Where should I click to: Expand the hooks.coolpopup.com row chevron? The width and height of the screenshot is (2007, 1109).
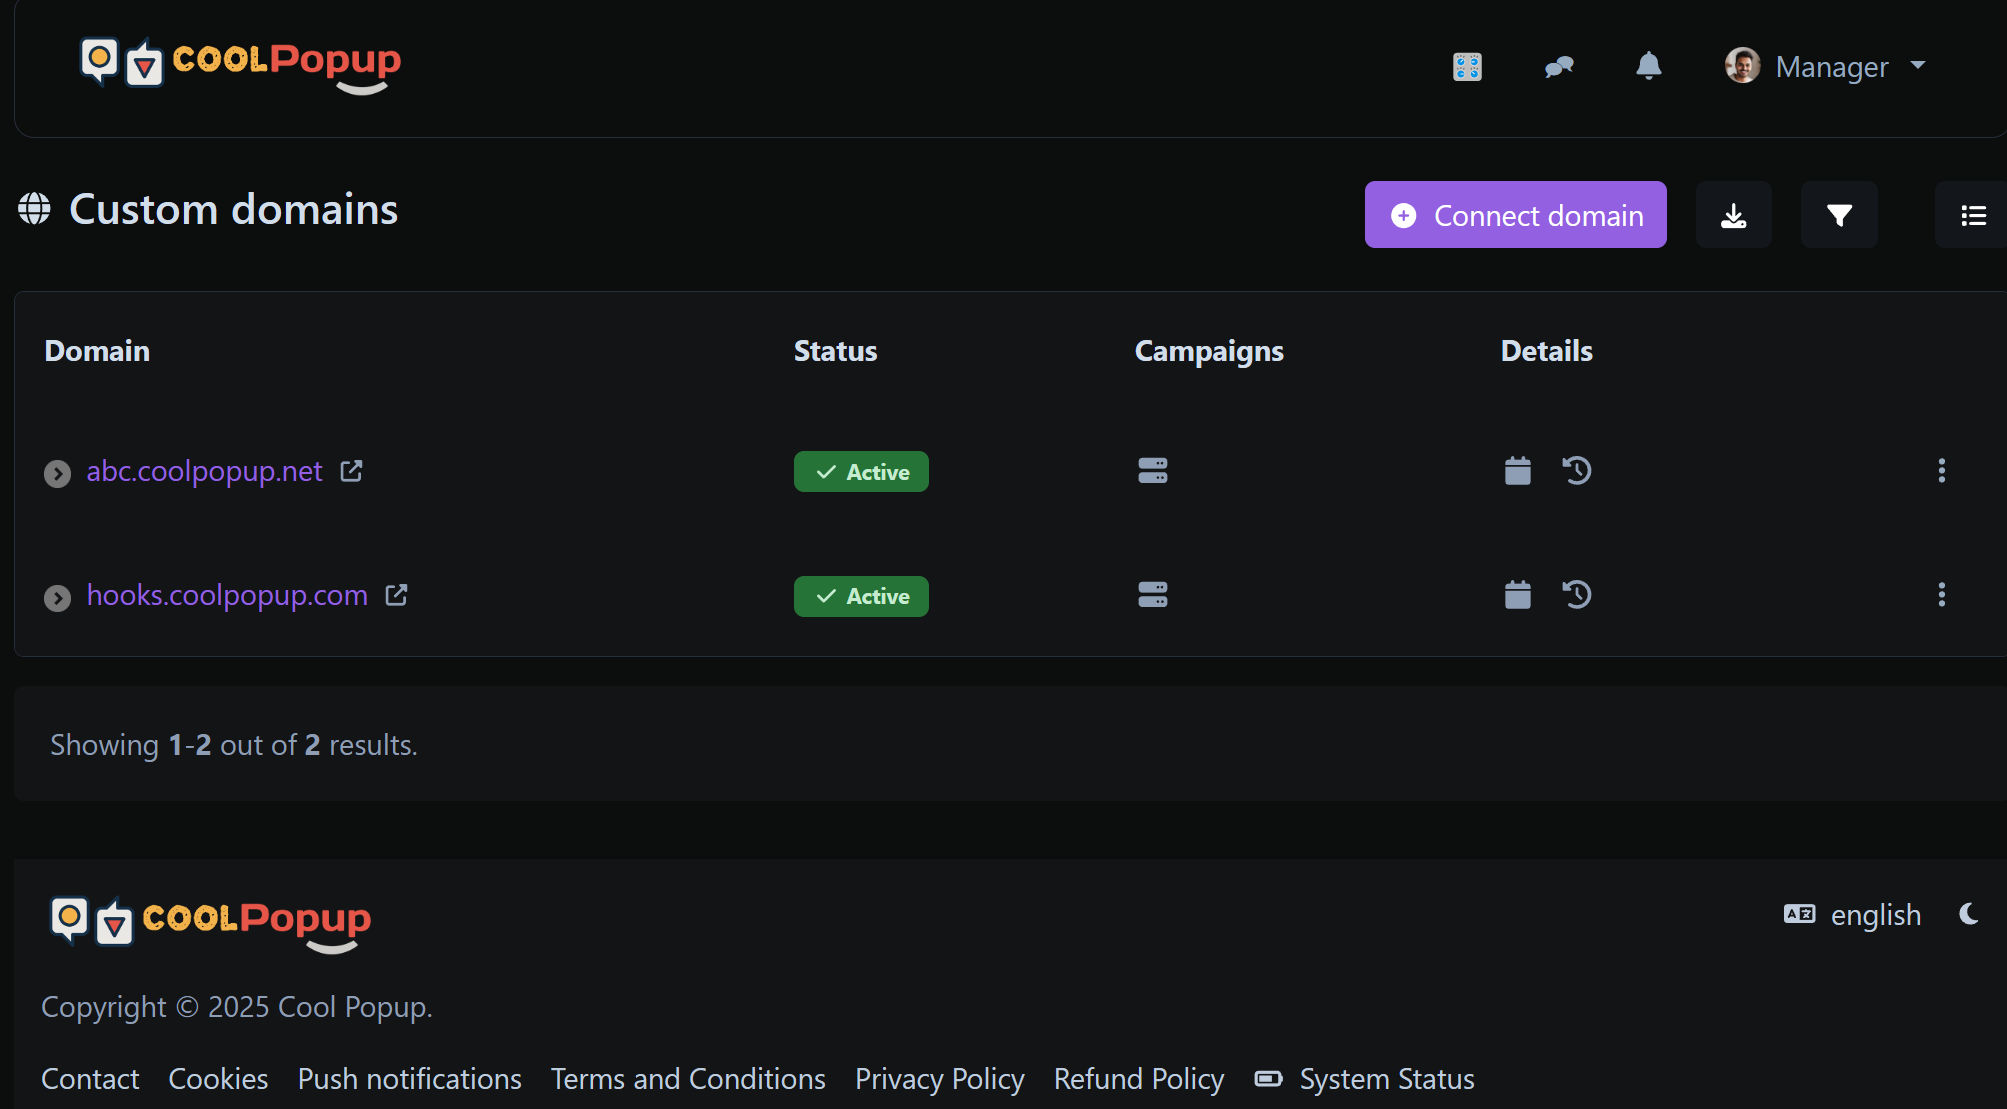pyautogui.click(x=57, y=598)
